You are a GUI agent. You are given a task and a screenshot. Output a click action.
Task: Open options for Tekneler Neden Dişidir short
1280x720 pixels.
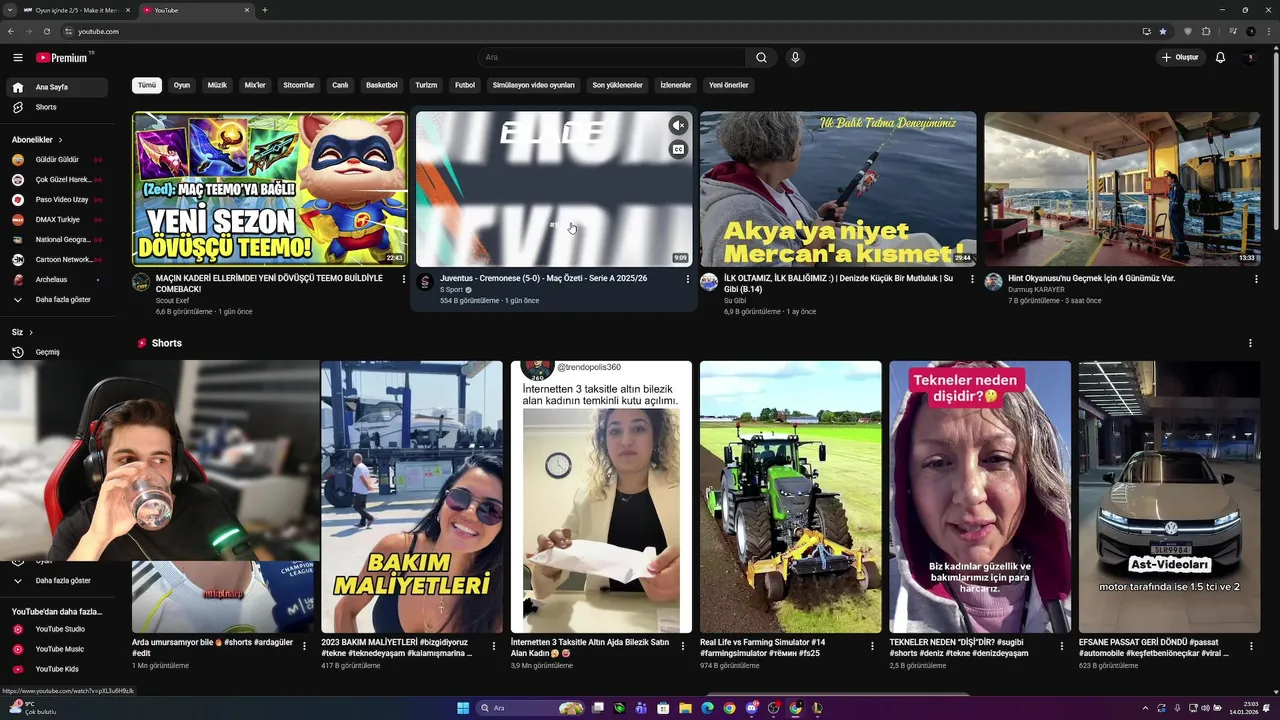[x=1062, y=646]
